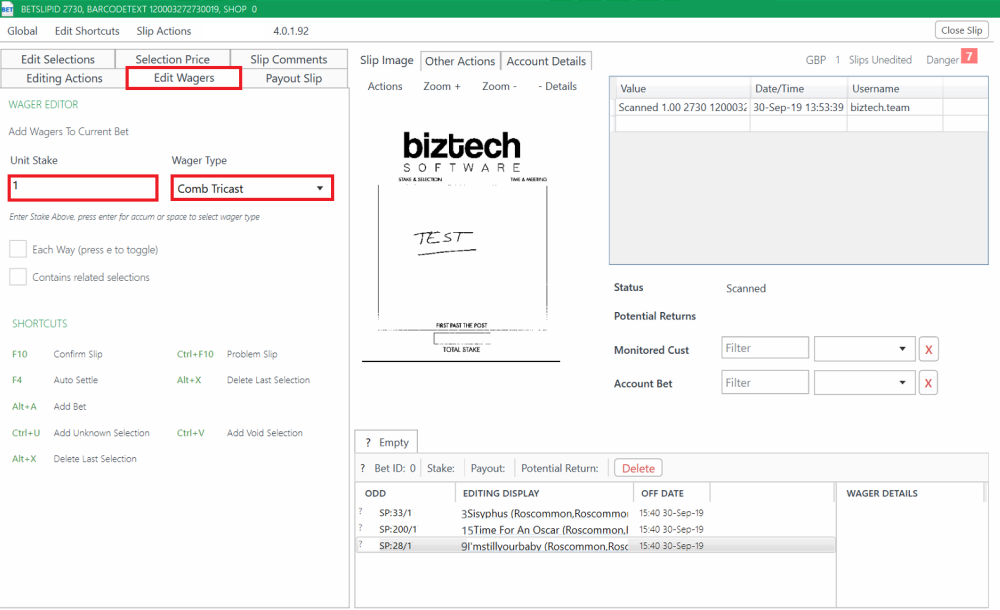Click the question mark beside Bet ID
1000x610 pixels.
click(361, 467)
